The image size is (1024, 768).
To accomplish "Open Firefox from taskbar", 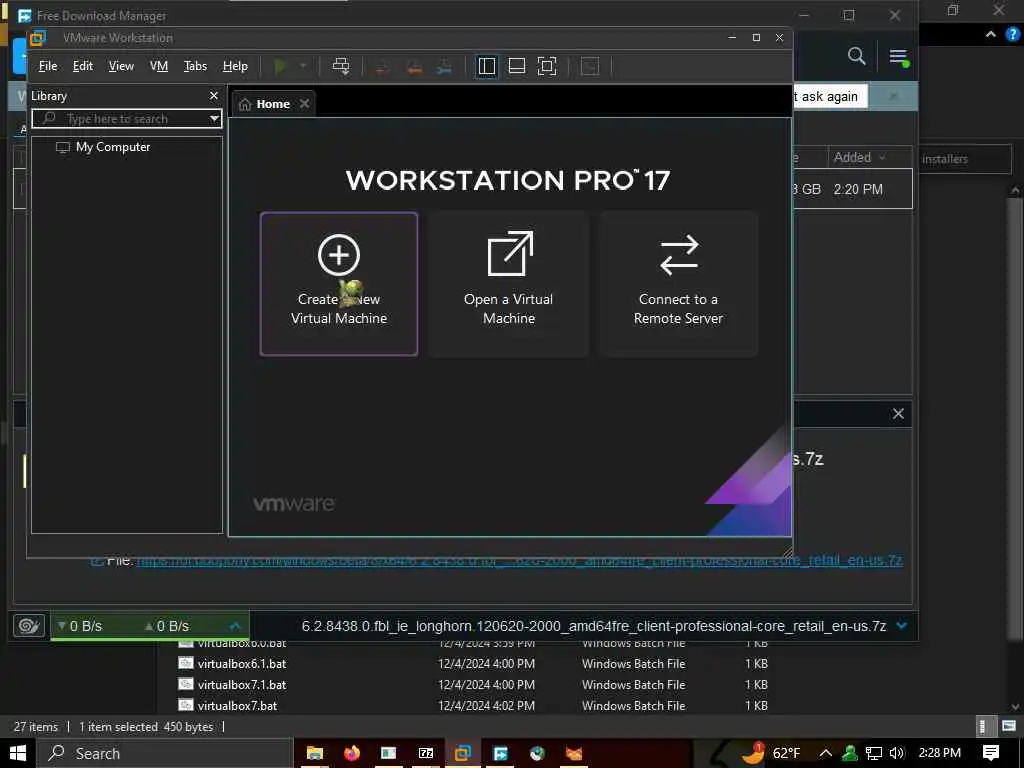I will [352, 753].
